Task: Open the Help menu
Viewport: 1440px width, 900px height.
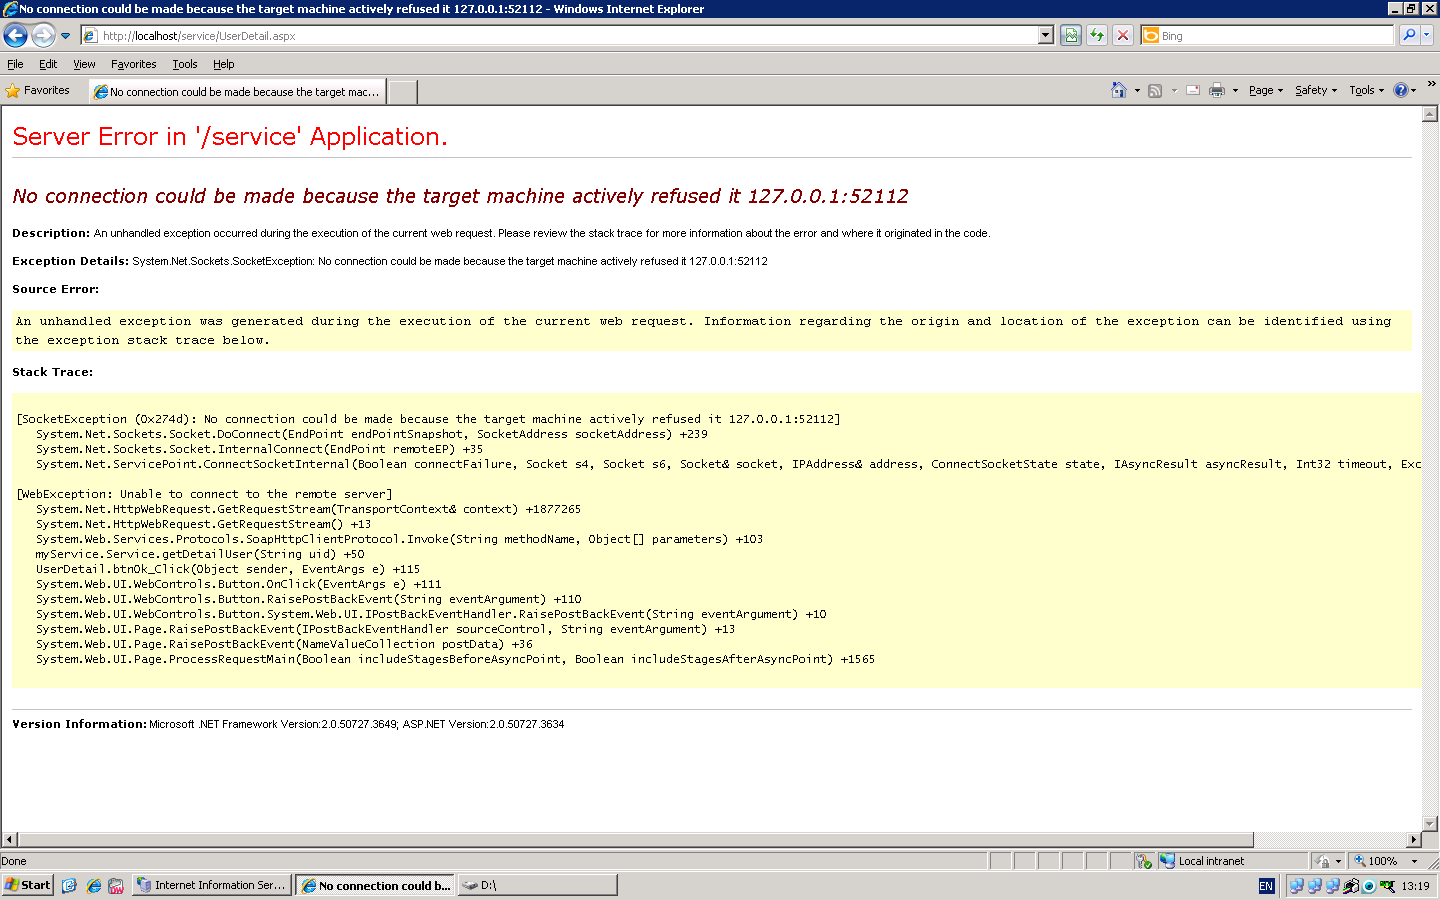Action: tap(224, 64)
